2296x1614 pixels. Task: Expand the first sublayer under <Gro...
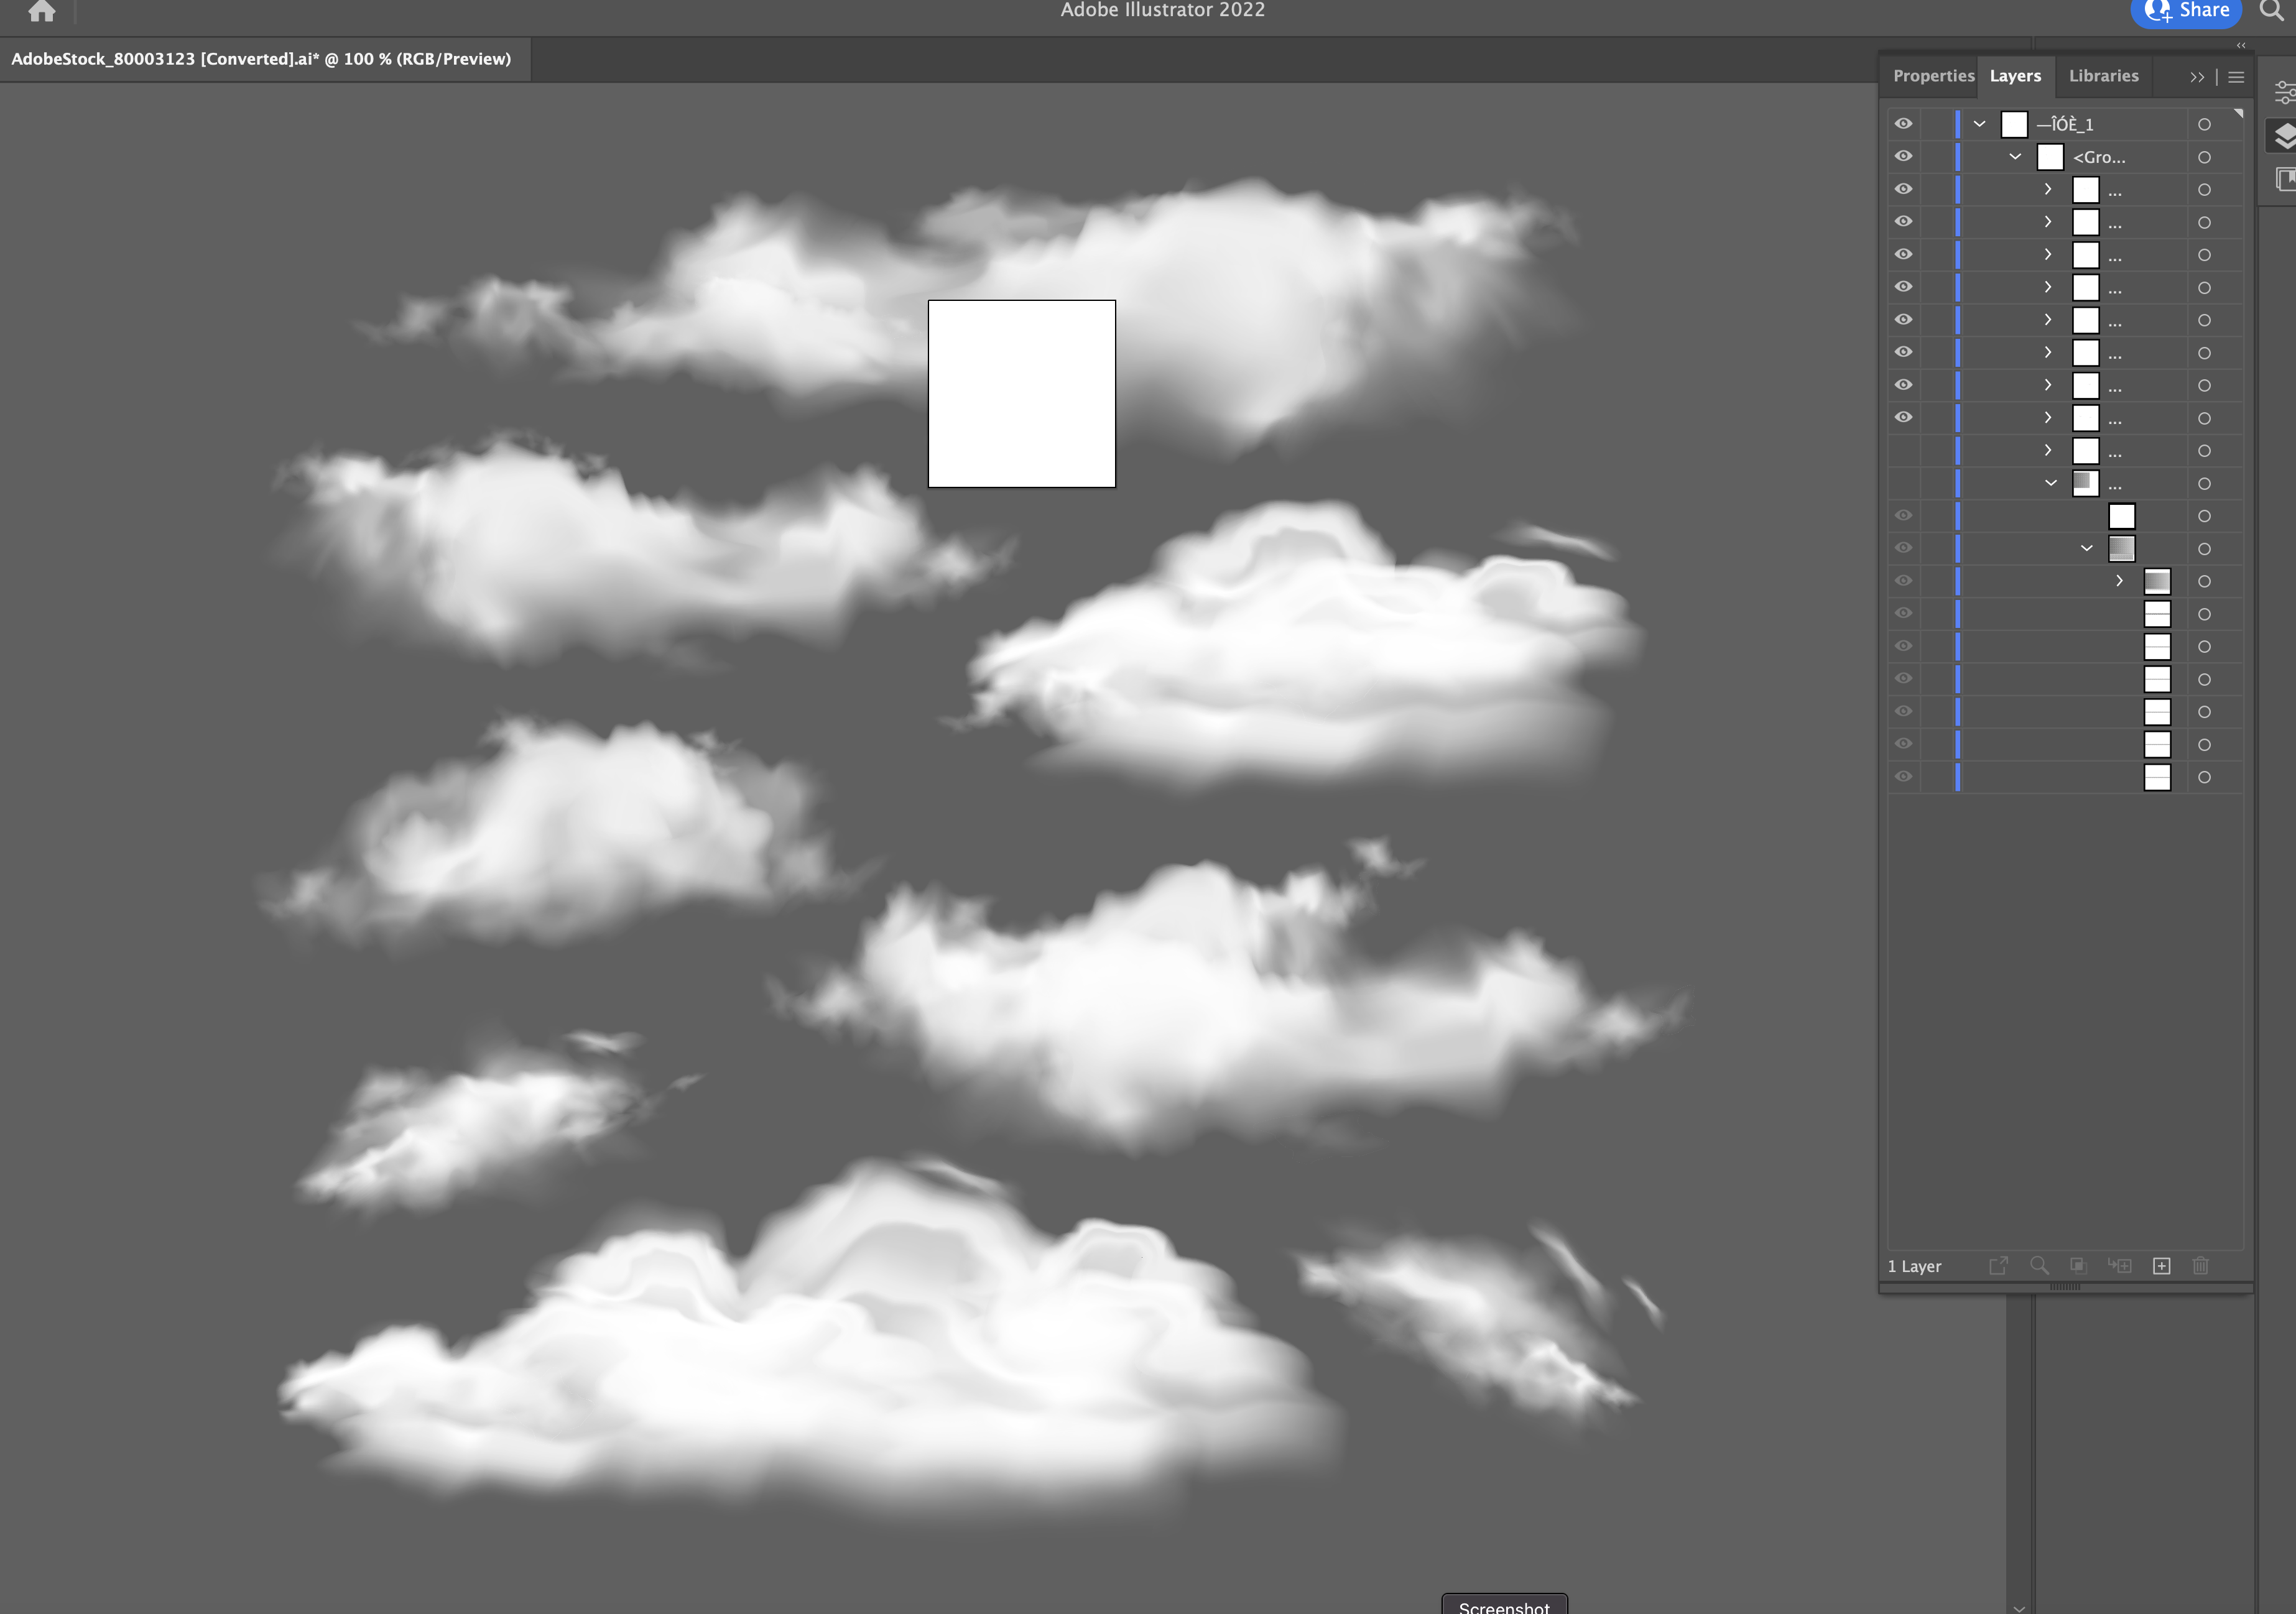[x=2047, y=189]
